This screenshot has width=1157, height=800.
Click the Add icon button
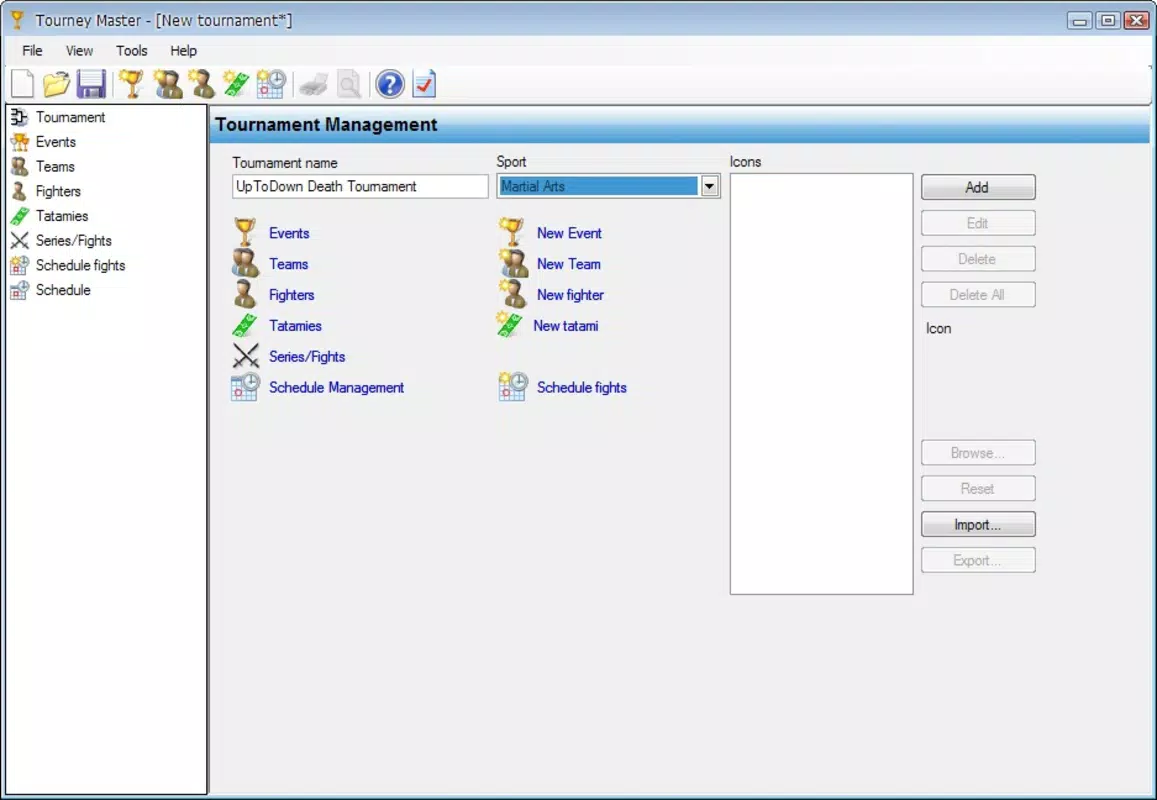[x=978, y=187]
